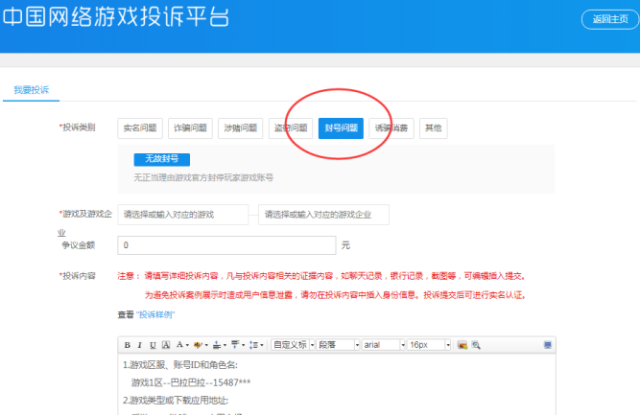Select the 封号问题 complaint category
This screenshot has height=415, width=640.
[340, 128]
